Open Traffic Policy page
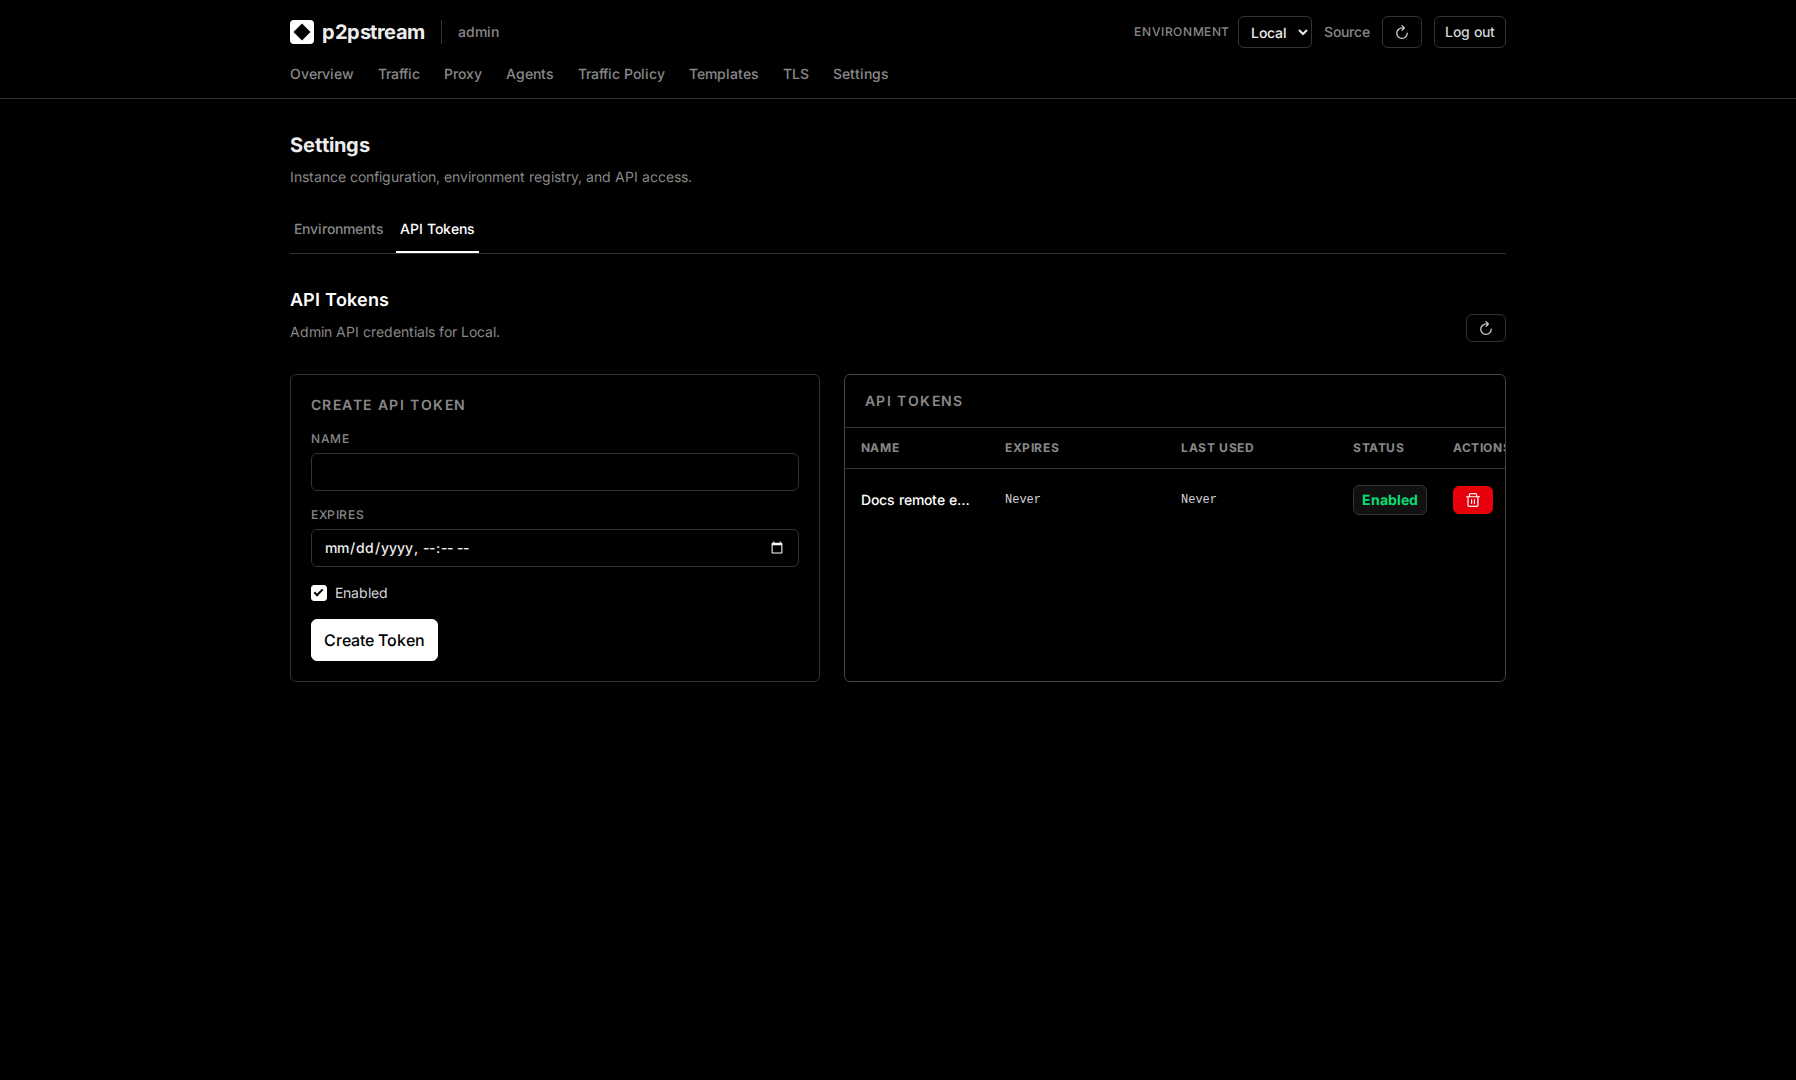This screenshot has width=1796, height=1080. click(x=621, y=74)
